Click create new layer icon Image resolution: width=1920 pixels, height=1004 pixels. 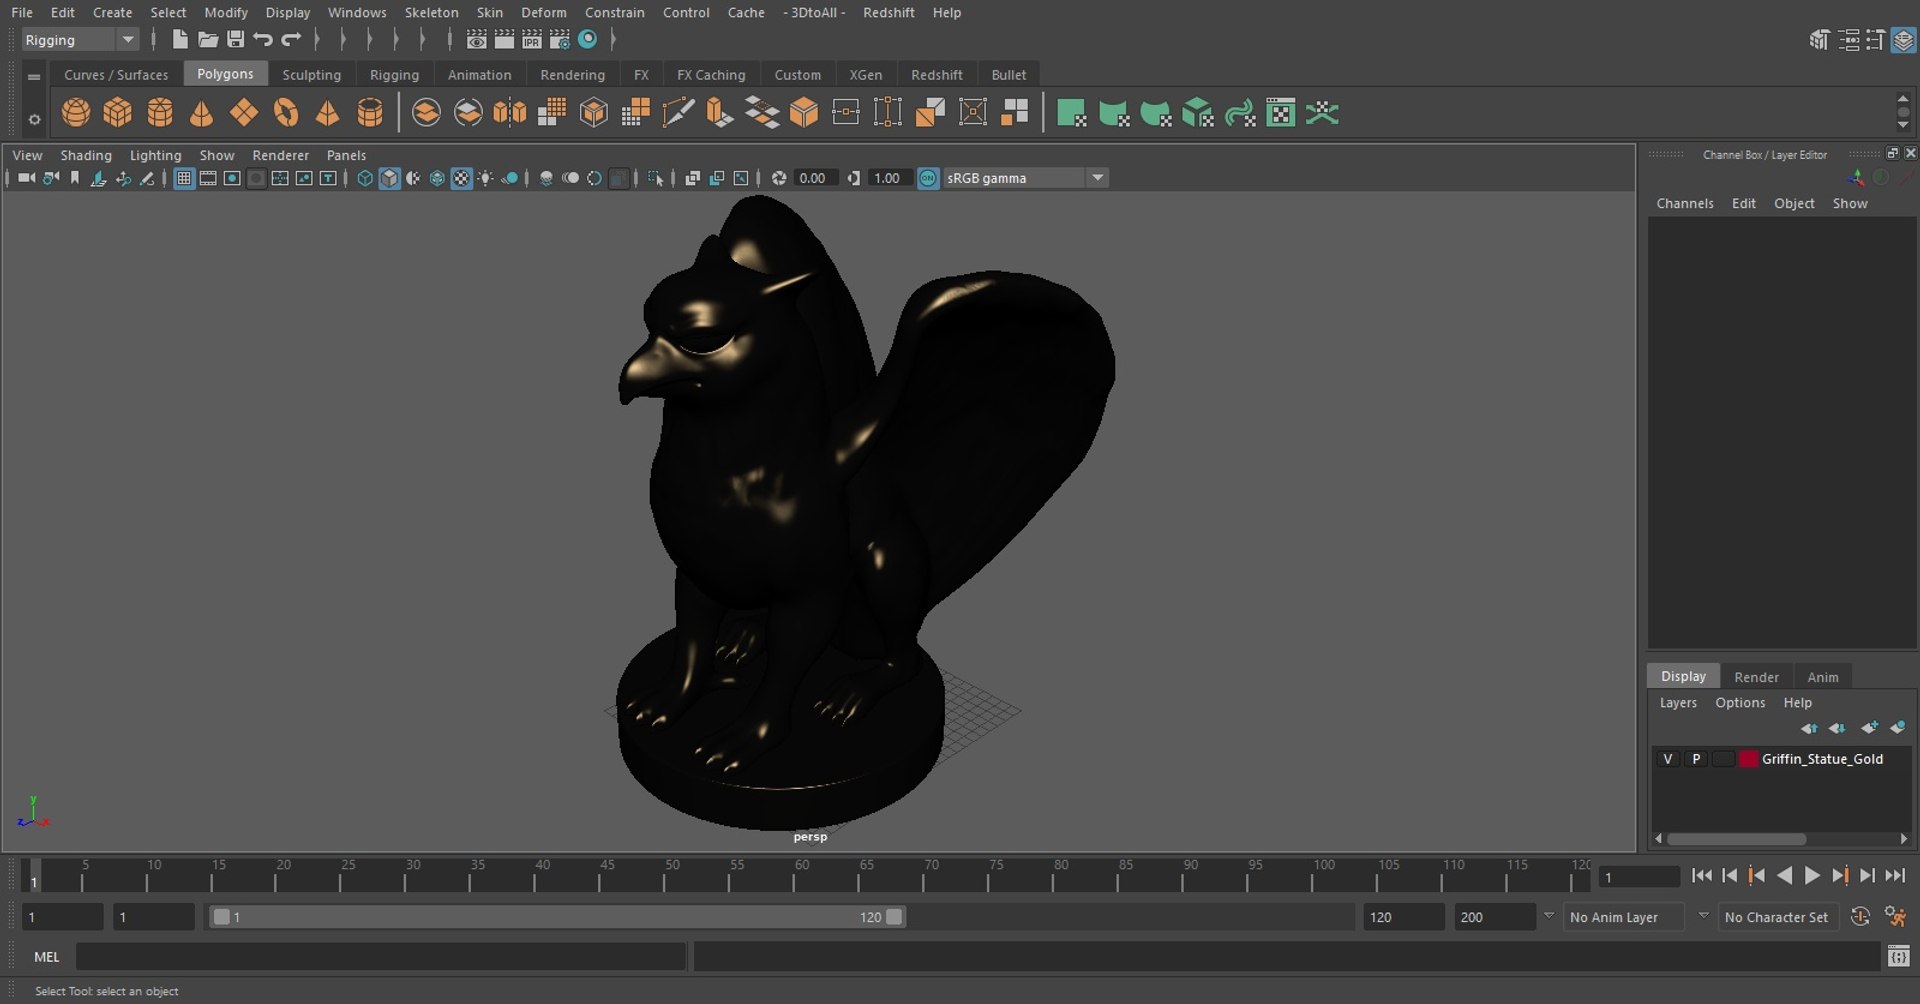[1869, 728]
